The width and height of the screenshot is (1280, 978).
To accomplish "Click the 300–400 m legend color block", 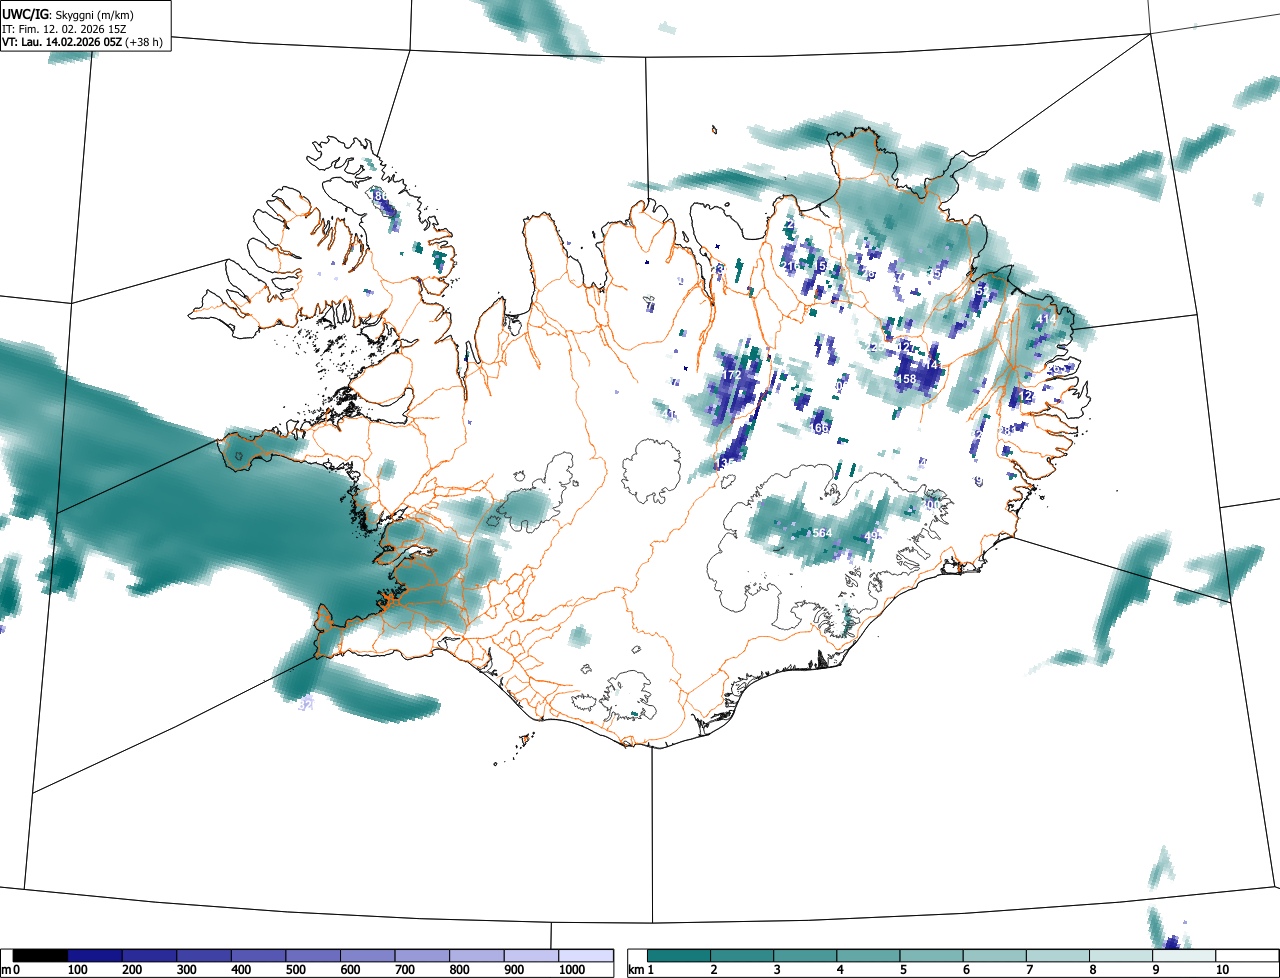I will tap(204, 956).
